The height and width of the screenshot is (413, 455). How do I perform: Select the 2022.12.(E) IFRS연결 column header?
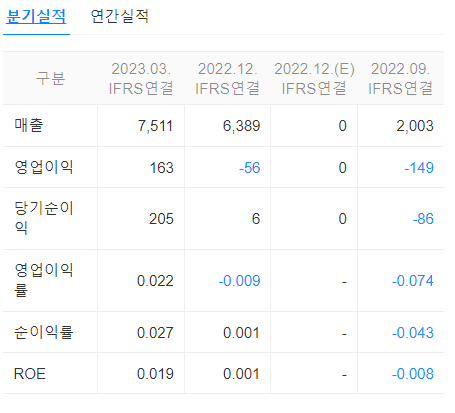point(314,79)
